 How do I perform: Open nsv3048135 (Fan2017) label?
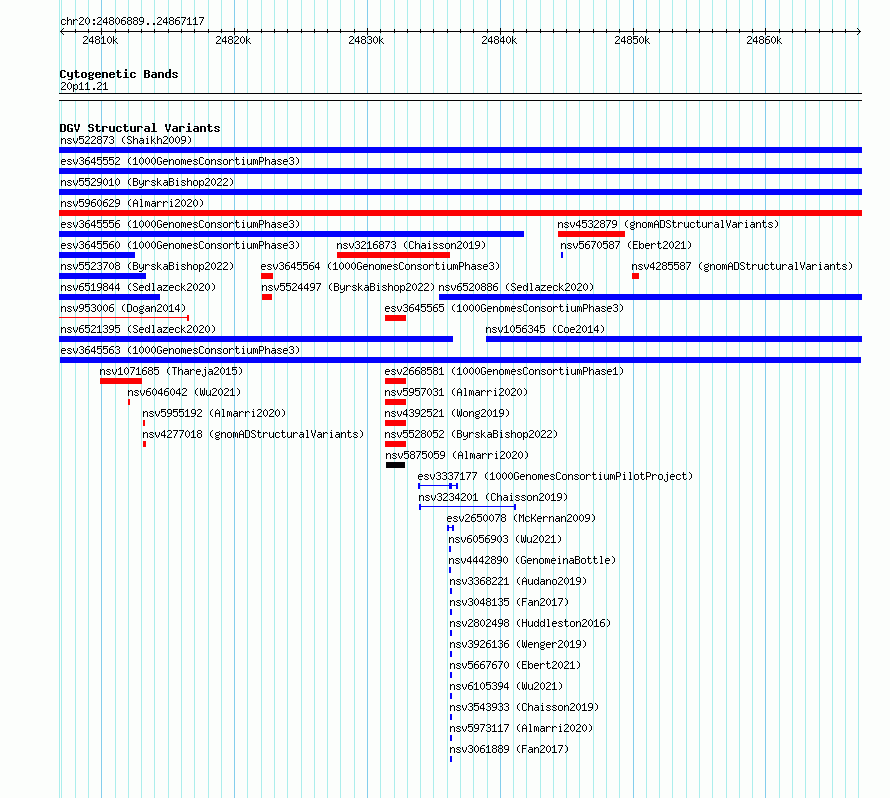509,602
